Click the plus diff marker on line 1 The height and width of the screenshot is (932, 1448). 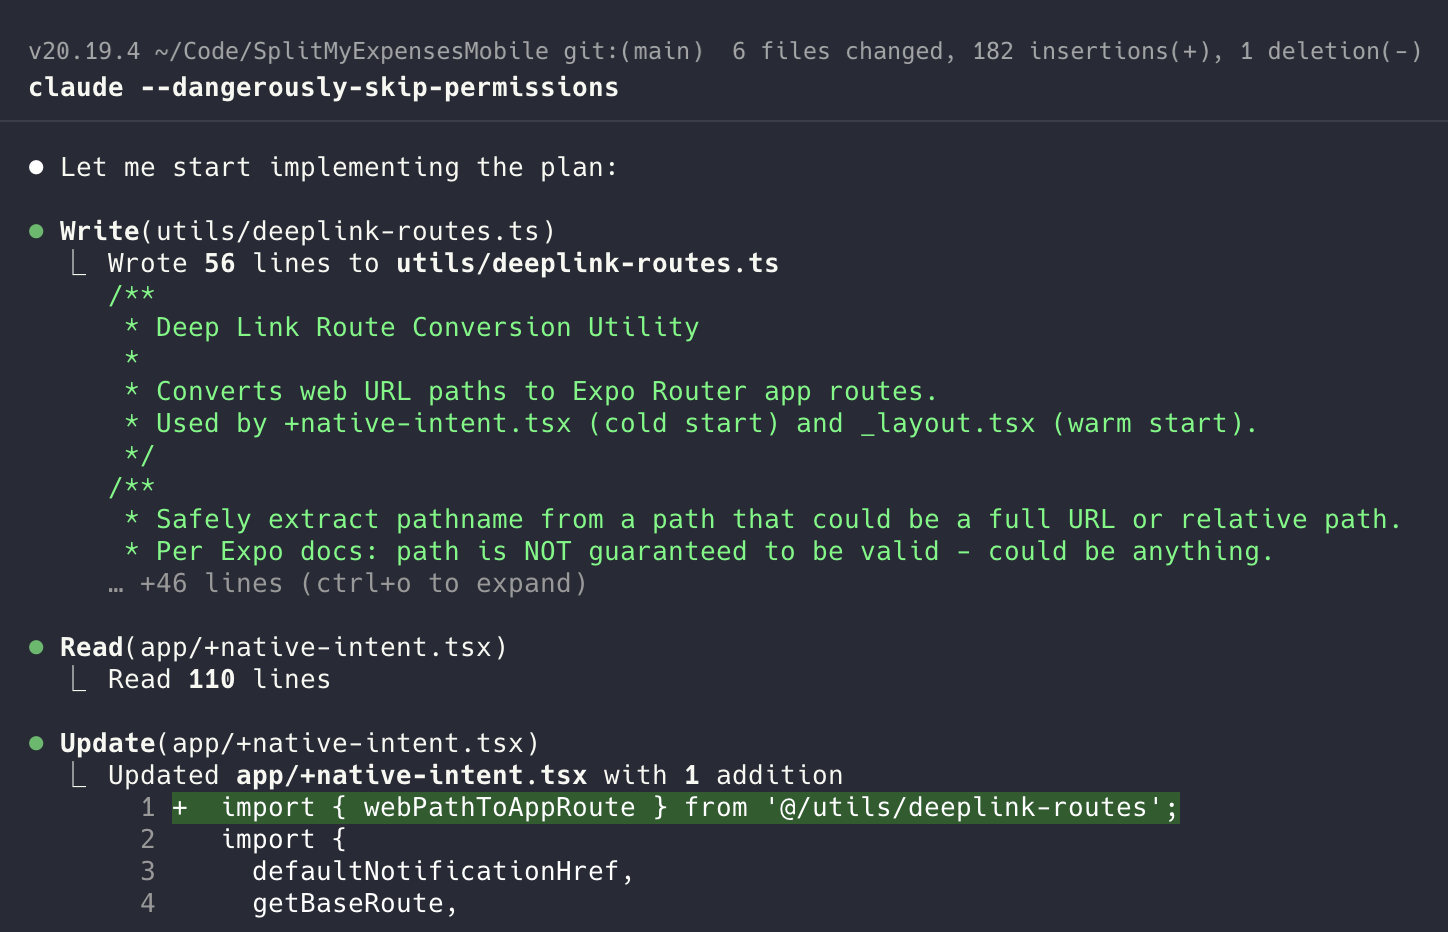pos(180,808)
